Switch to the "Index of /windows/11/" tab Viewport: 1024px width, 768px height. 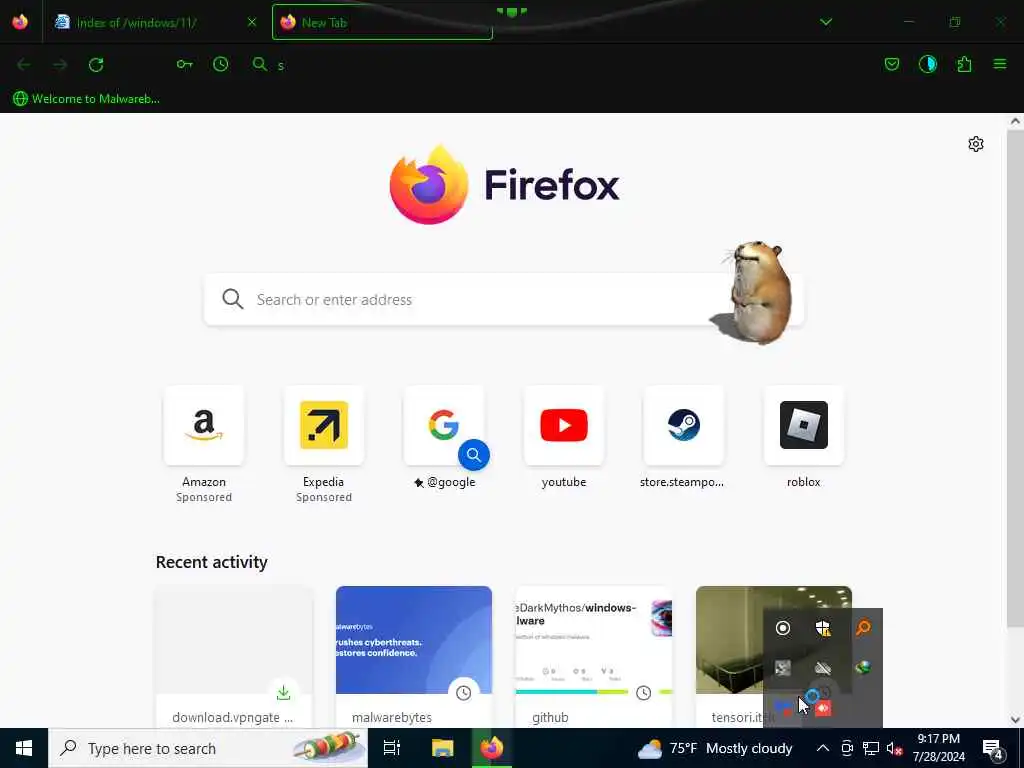click(155, 22)
